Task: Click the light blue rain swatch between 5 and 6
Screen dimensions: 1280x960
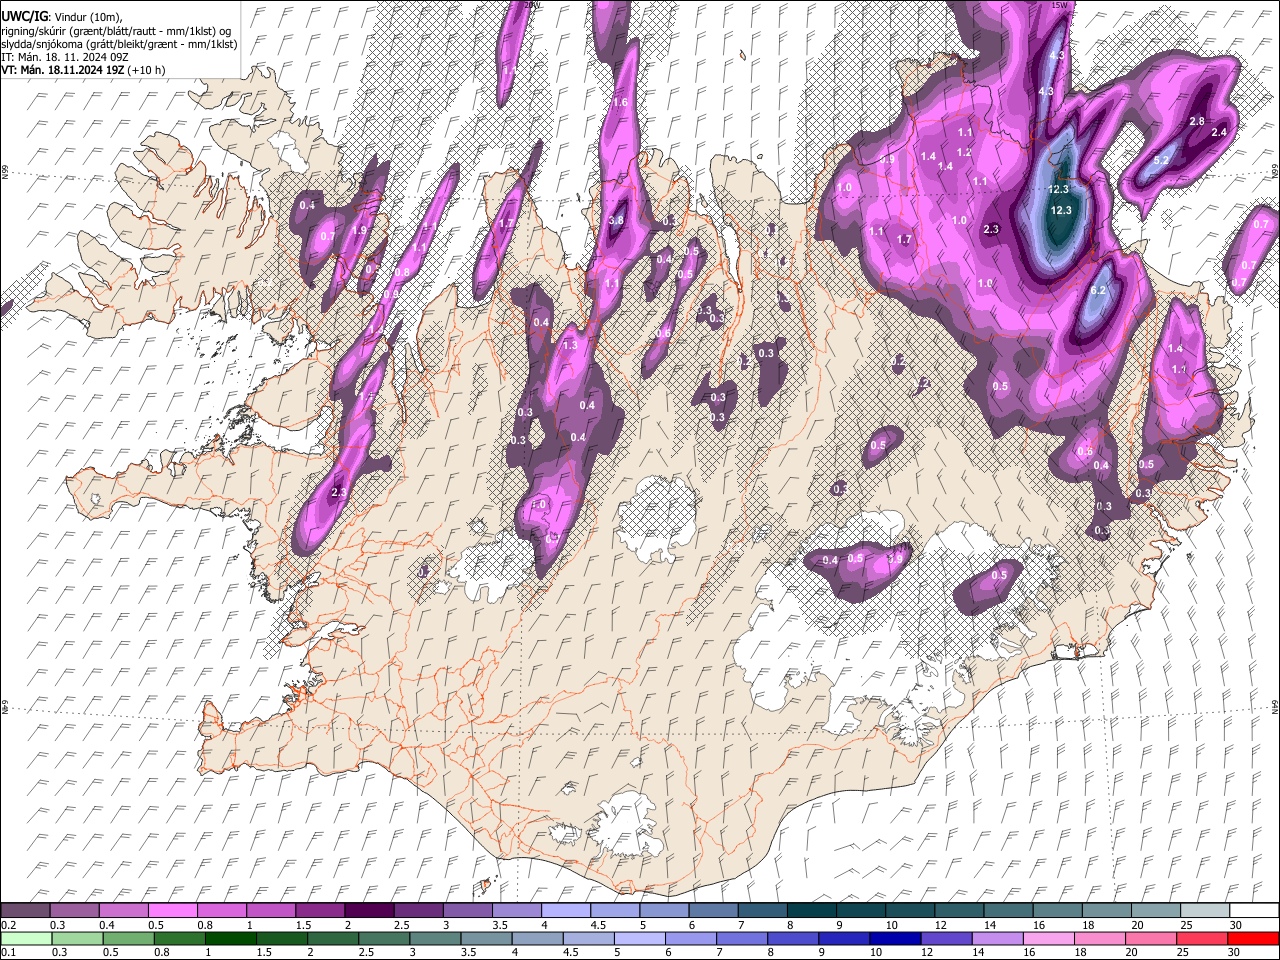Action: point(640,938)
